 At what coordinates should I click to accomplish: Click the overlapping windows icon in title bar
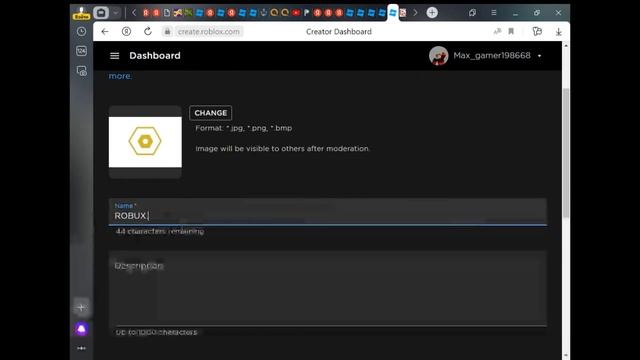[x=472, y=13]
